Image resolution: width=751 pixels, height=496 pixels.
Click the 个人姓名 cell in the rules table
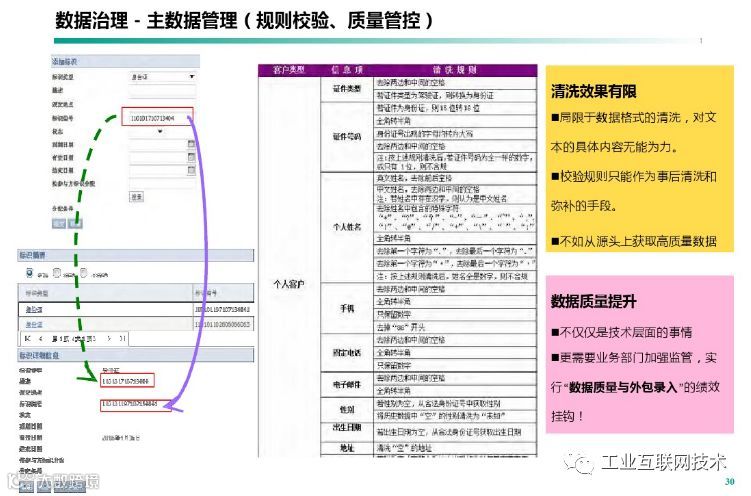coord(347,227)
